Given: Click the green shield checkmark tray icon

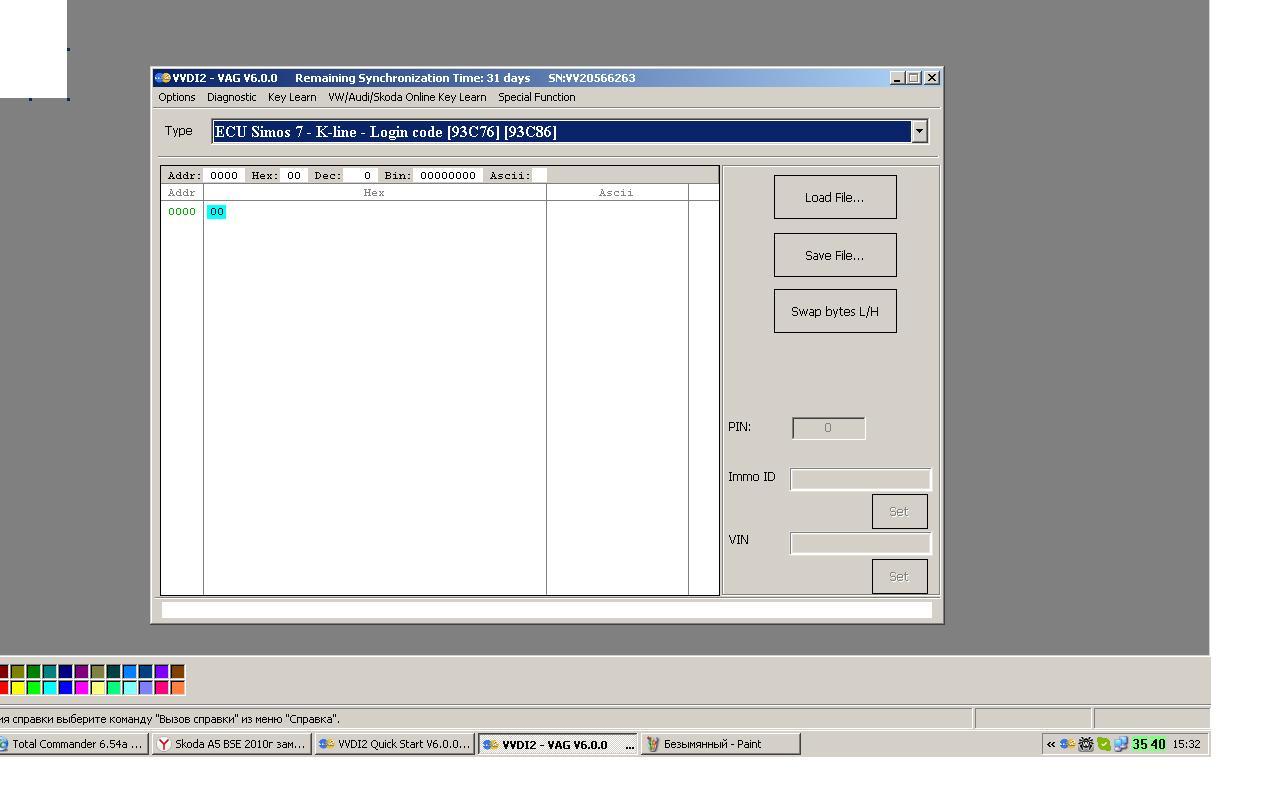Looking at the screenshot, I should click(1104, 744).
